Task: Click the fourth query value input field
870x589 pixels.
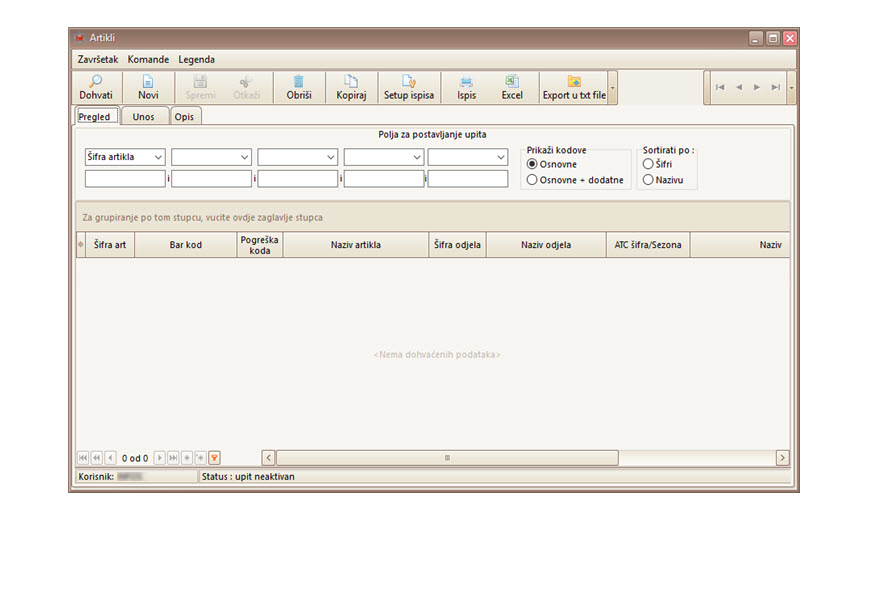Action: [384, 179]
